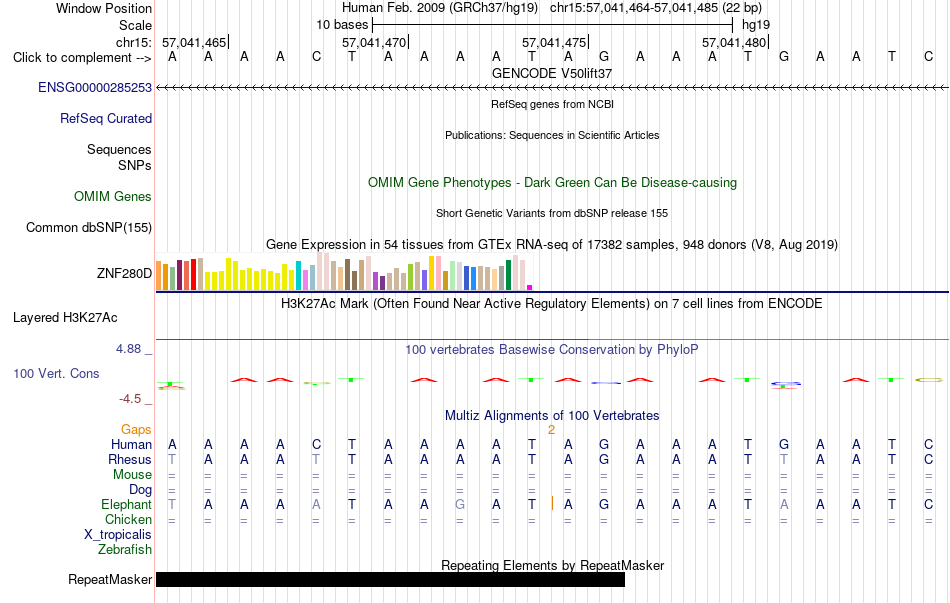The height and width of the screenshot is (603, 950).
Task: Select the Elephant species row label
Action: pos(127,505)
